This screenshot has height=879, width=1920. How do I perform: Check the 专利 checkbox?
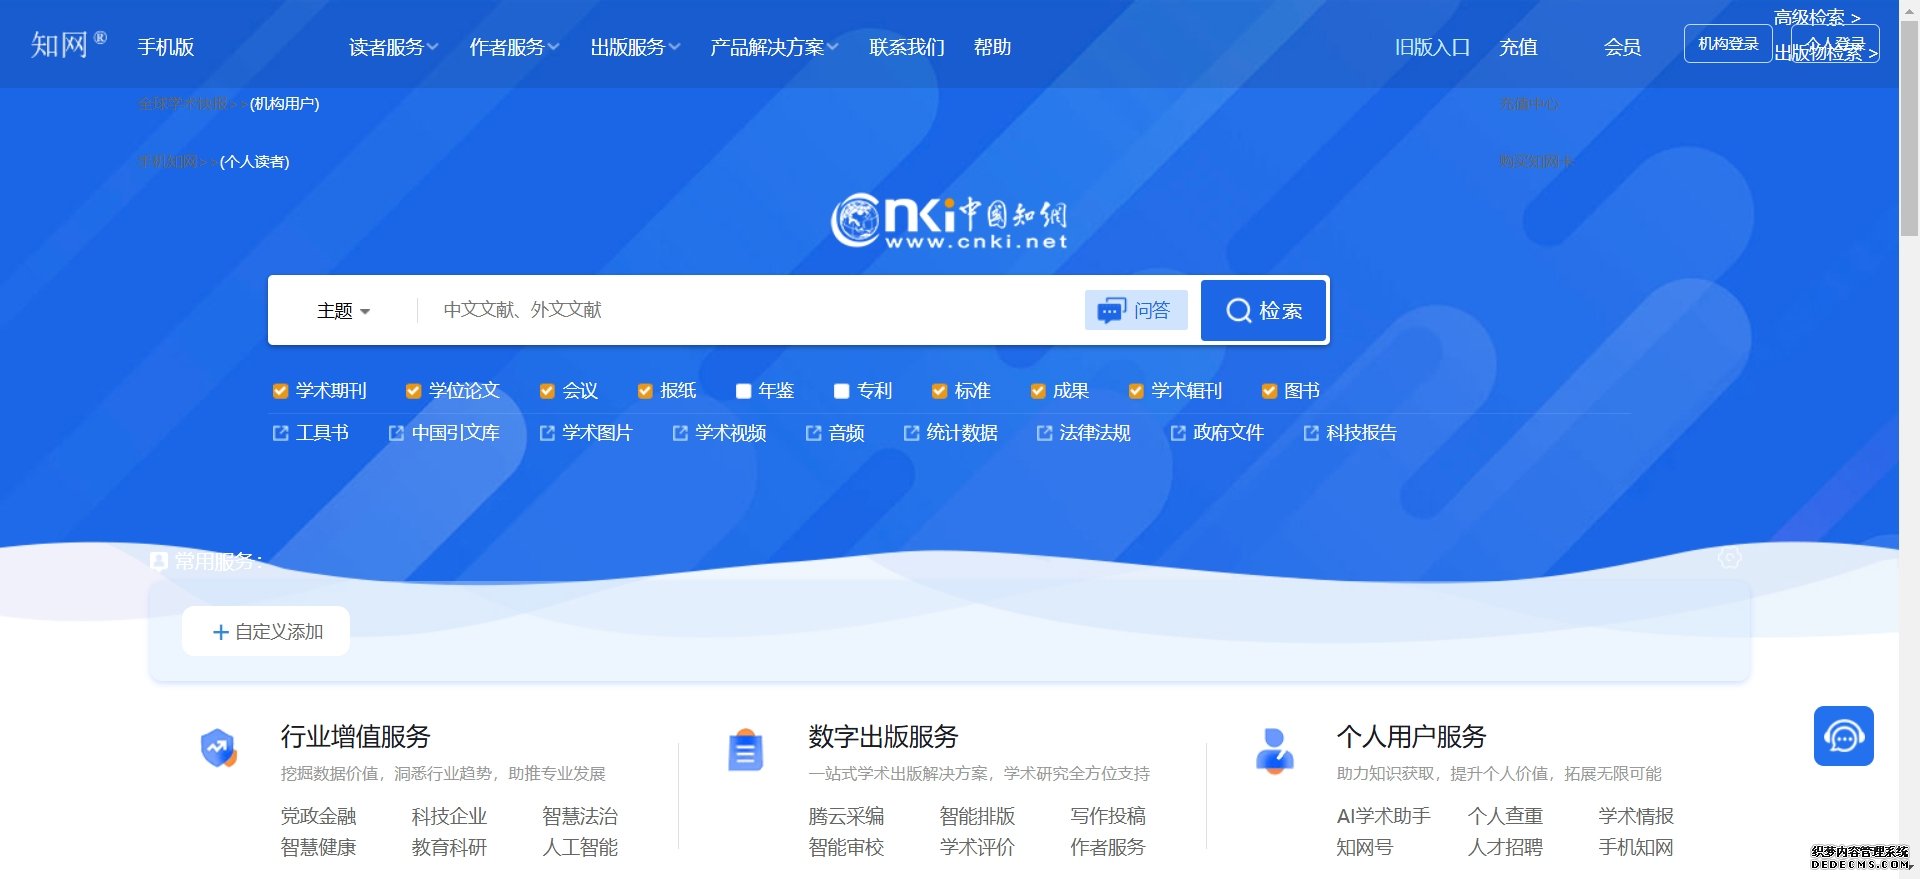click(841, 391)
